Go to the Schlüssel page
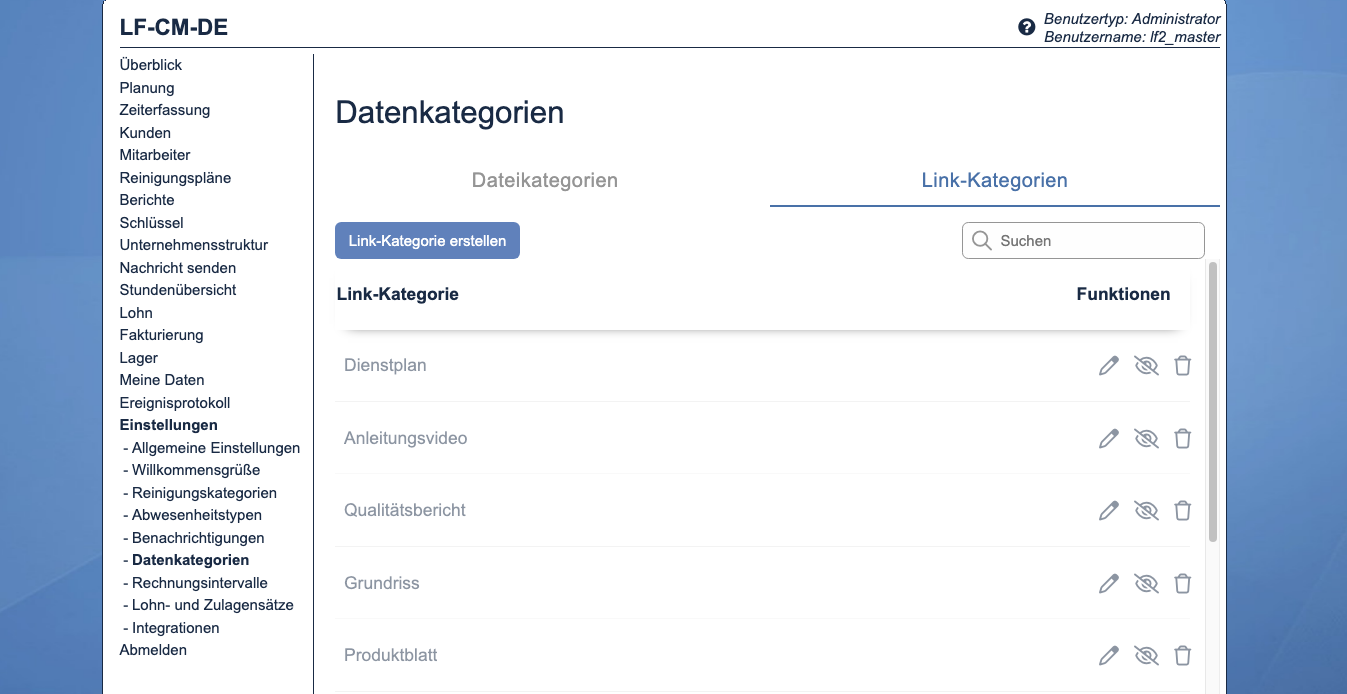Image resolution: width=1347 pixels, height=694 pixels. [152, 223]
